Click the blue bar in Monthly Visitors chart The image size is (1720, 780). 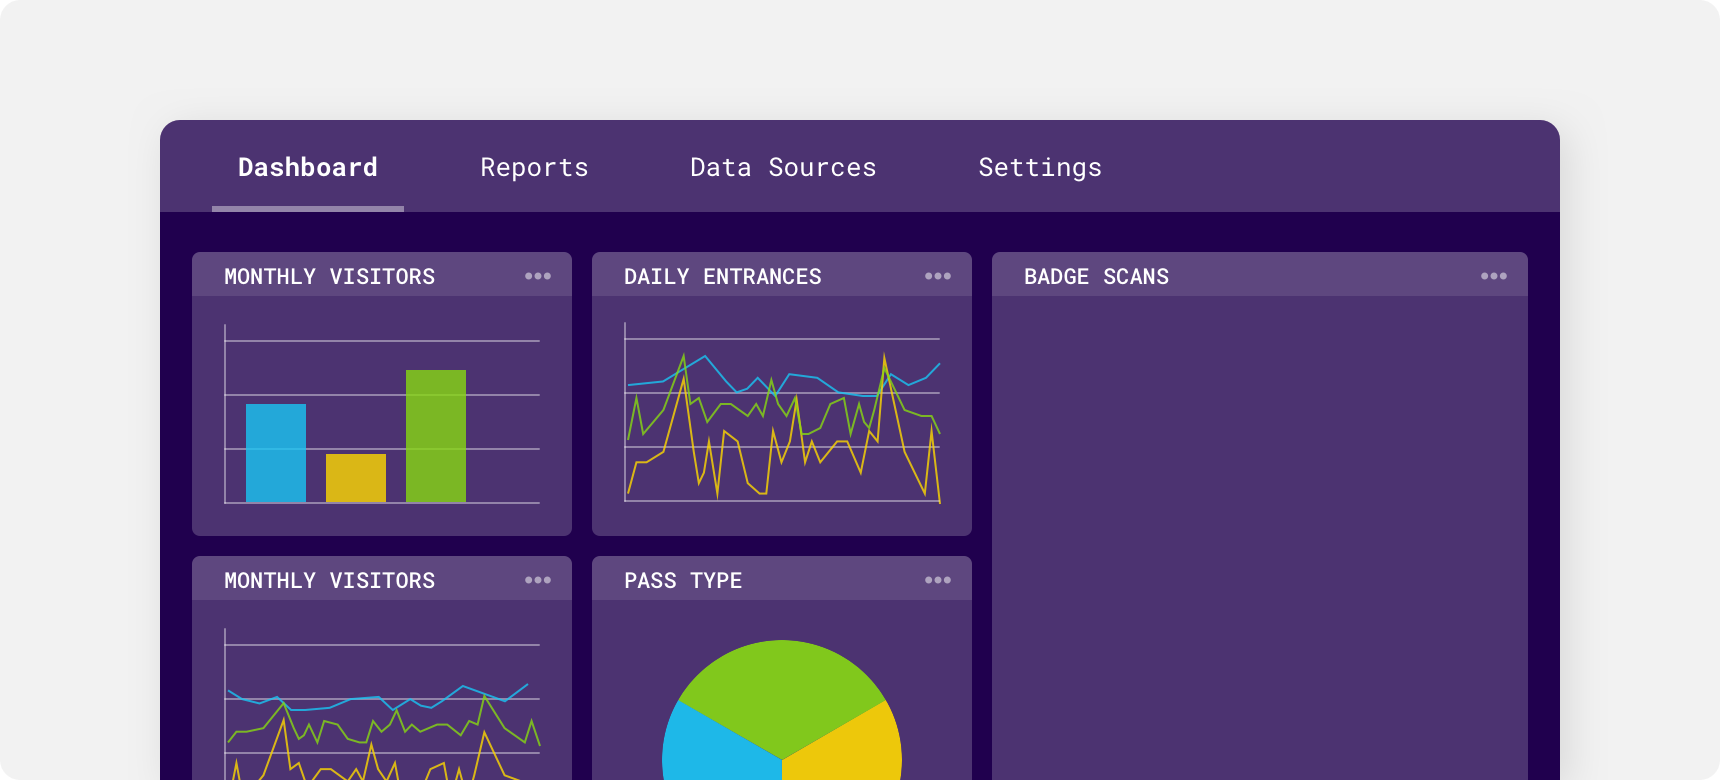pyautogui.click(x=276, y=453)
